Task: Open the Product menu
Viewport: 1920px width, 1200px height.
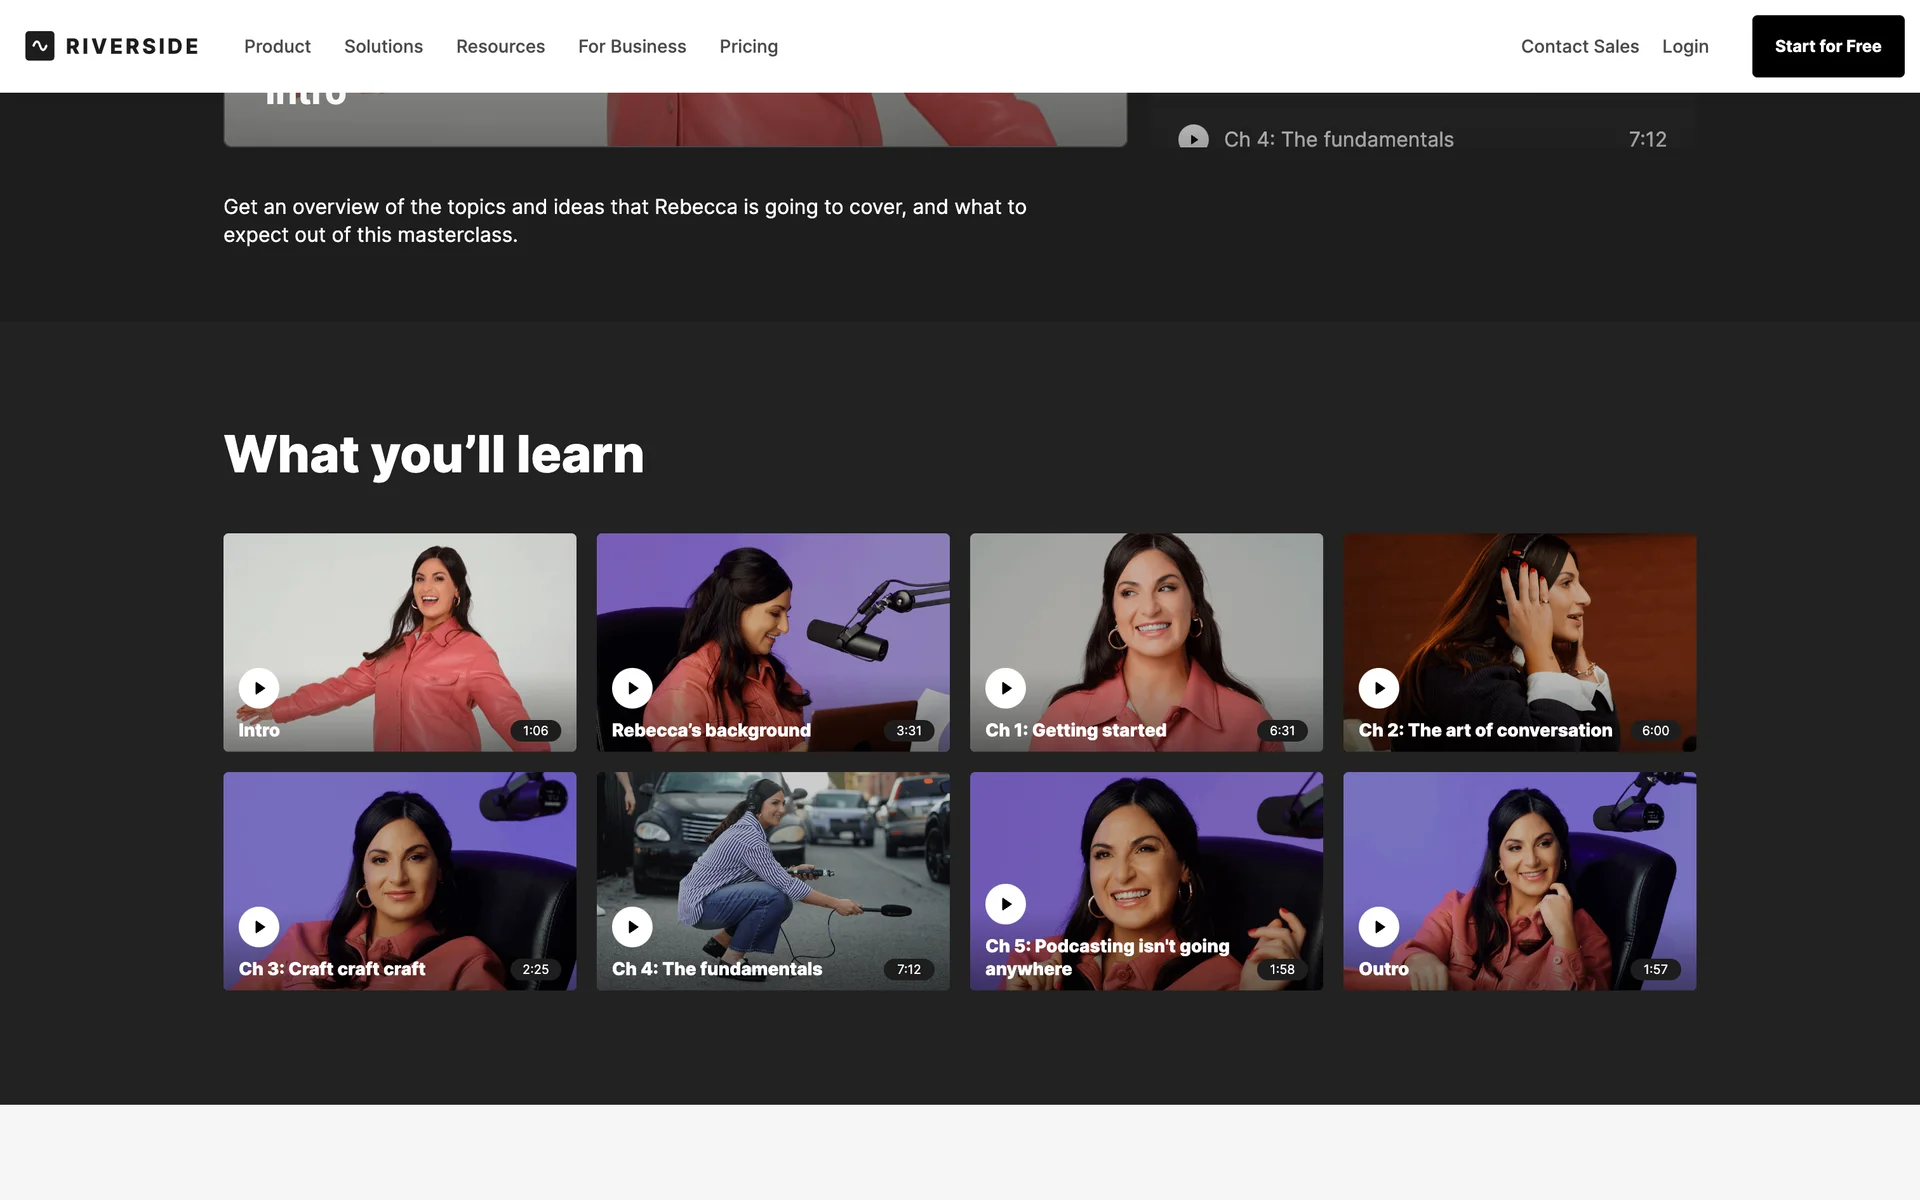Action: coord(277,46)
